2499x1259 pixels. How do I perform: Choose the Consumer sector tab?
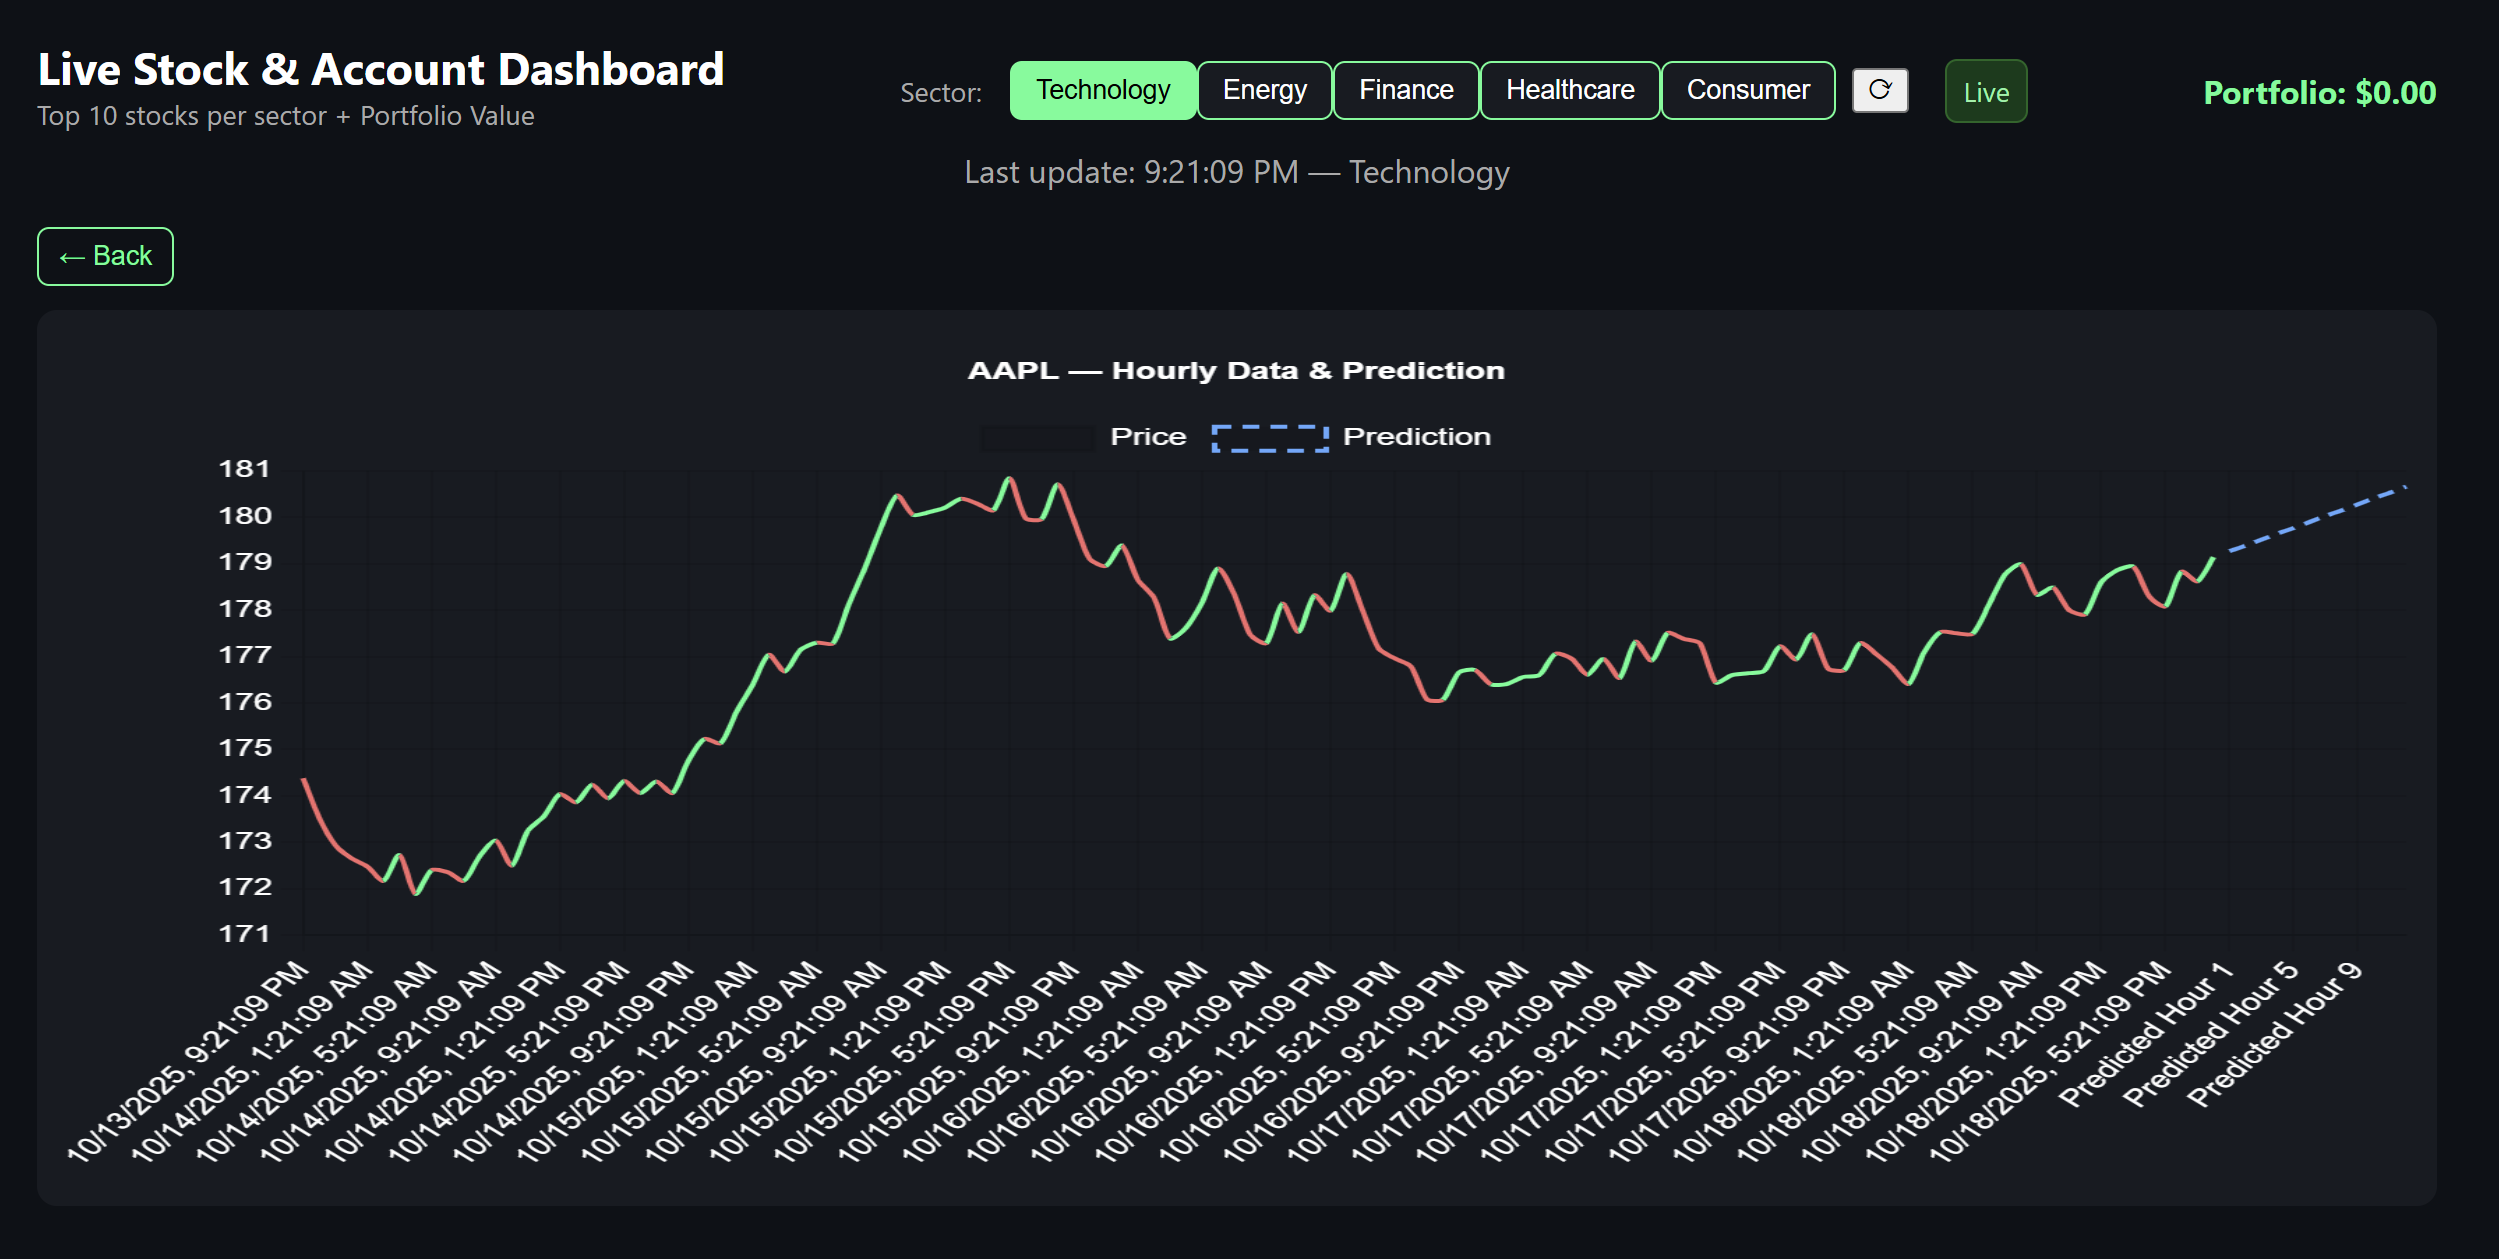click(x=1747, y=91)
